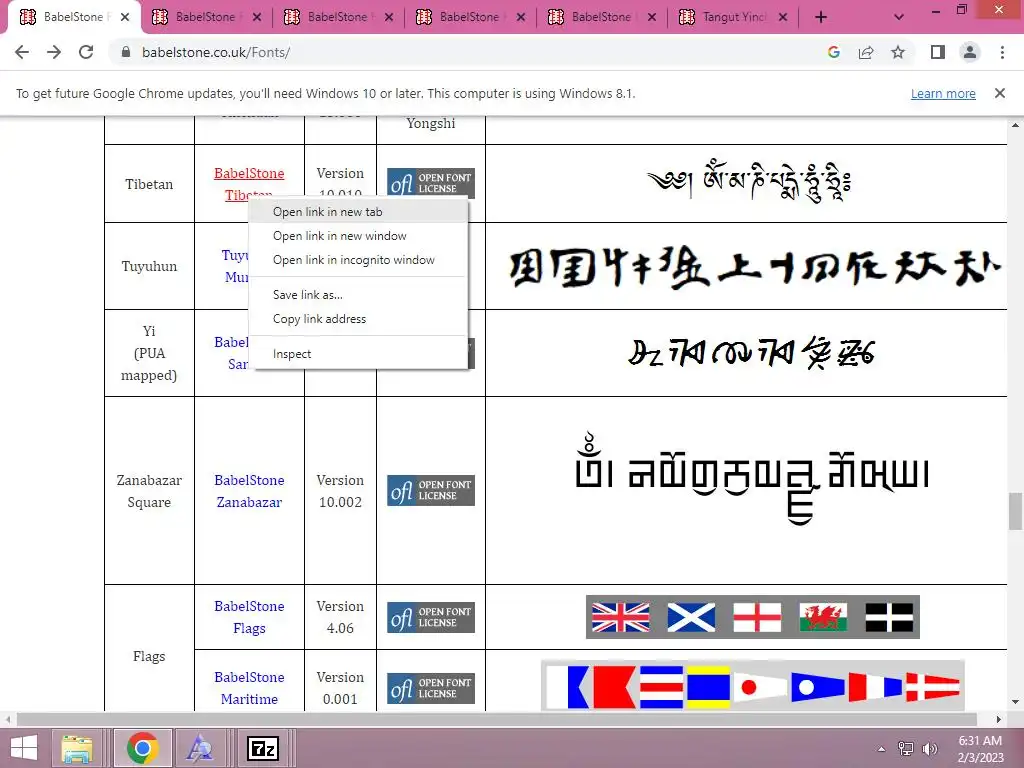Viewport: 1024px width, 768px height.
Task: Choose Inspect from the context menu
Action: pos(359,354)
